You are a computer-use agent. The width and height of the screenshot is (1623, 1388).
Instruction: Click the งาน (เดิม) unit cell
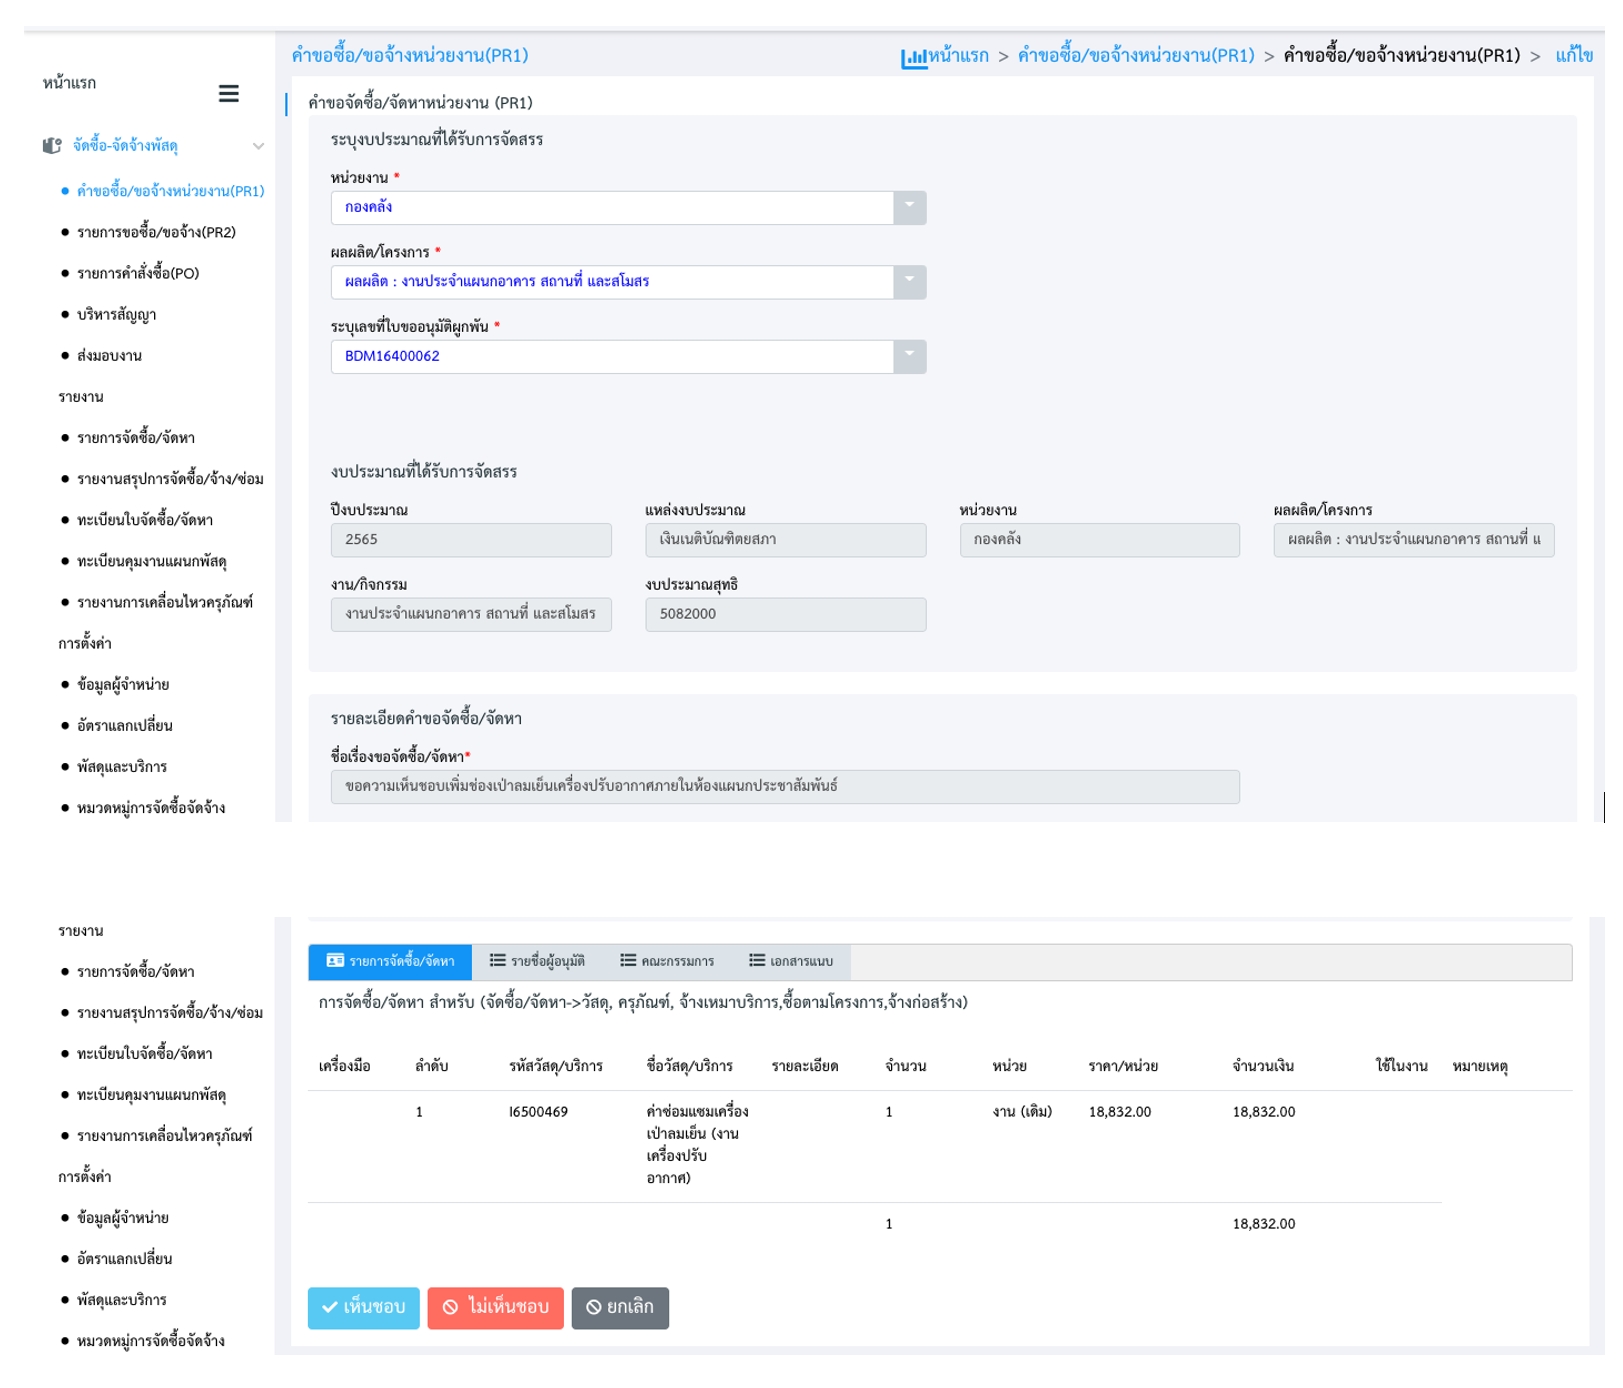tap(1022, 1112)
